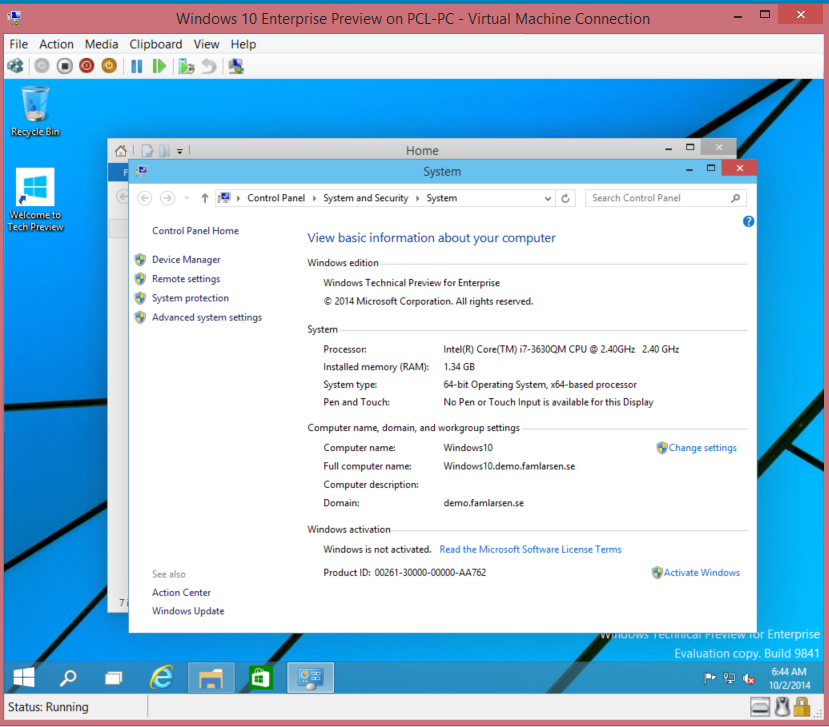The width and height of the screenshot is (829, 727).
Task: Turn off the VM with the stop icon
Action: pos(64,66)
